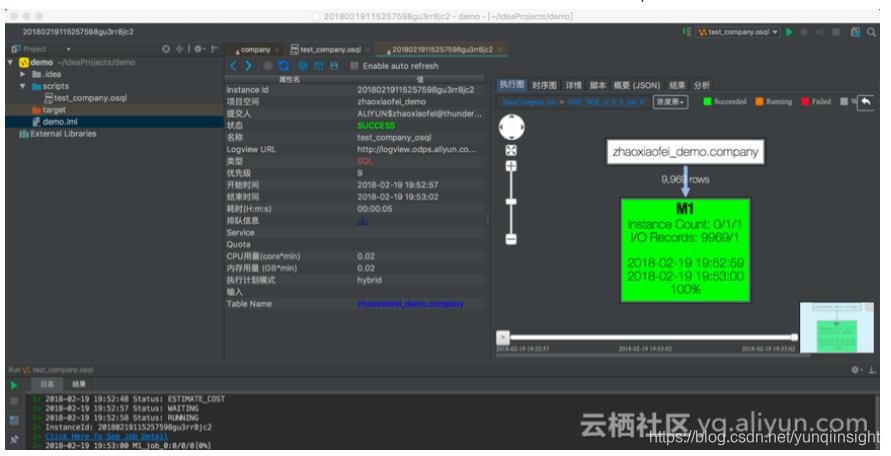This screenshot has height=456, width=891.
Task: Click the timeline play button
Action: 502,337
